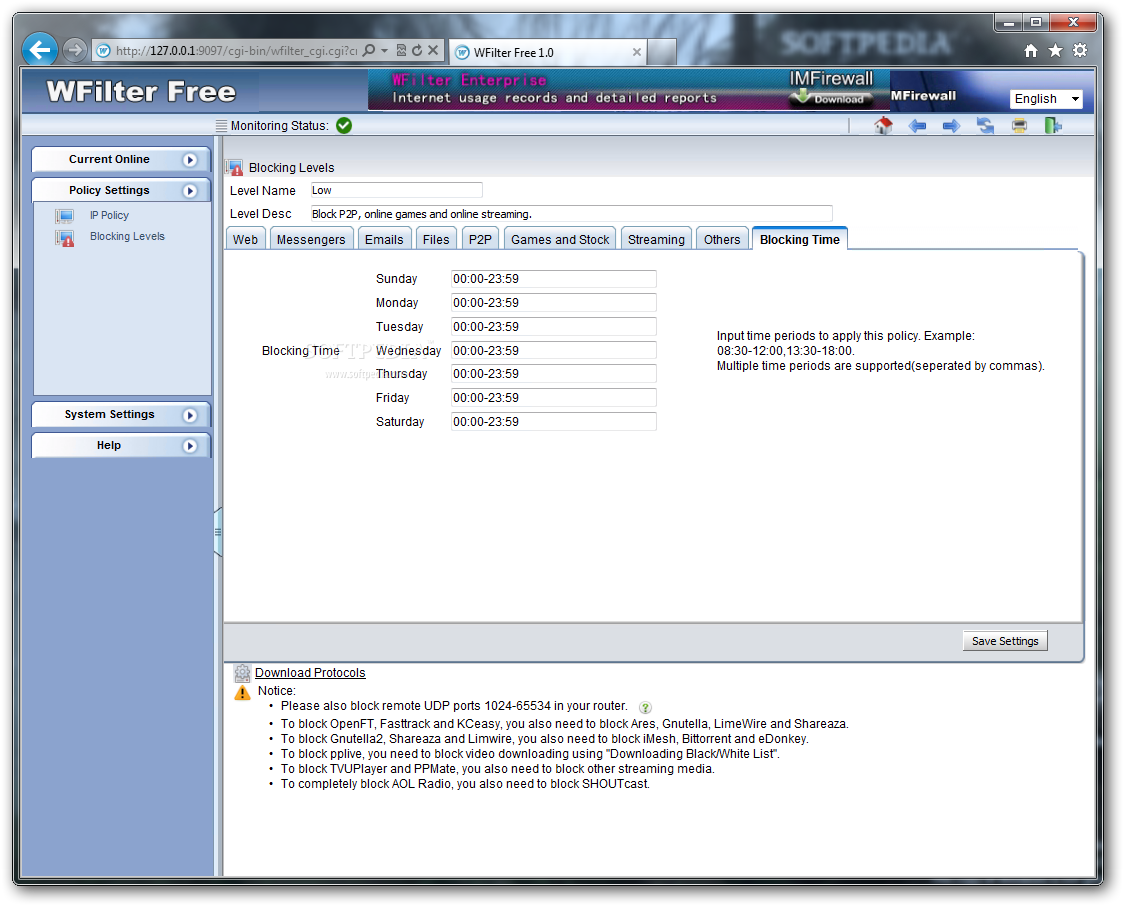Image resolution: width=1124 pixels, height=906 pixels.
Task: Switch to the Games and Stock tab
Action: (x=560, y=239)
